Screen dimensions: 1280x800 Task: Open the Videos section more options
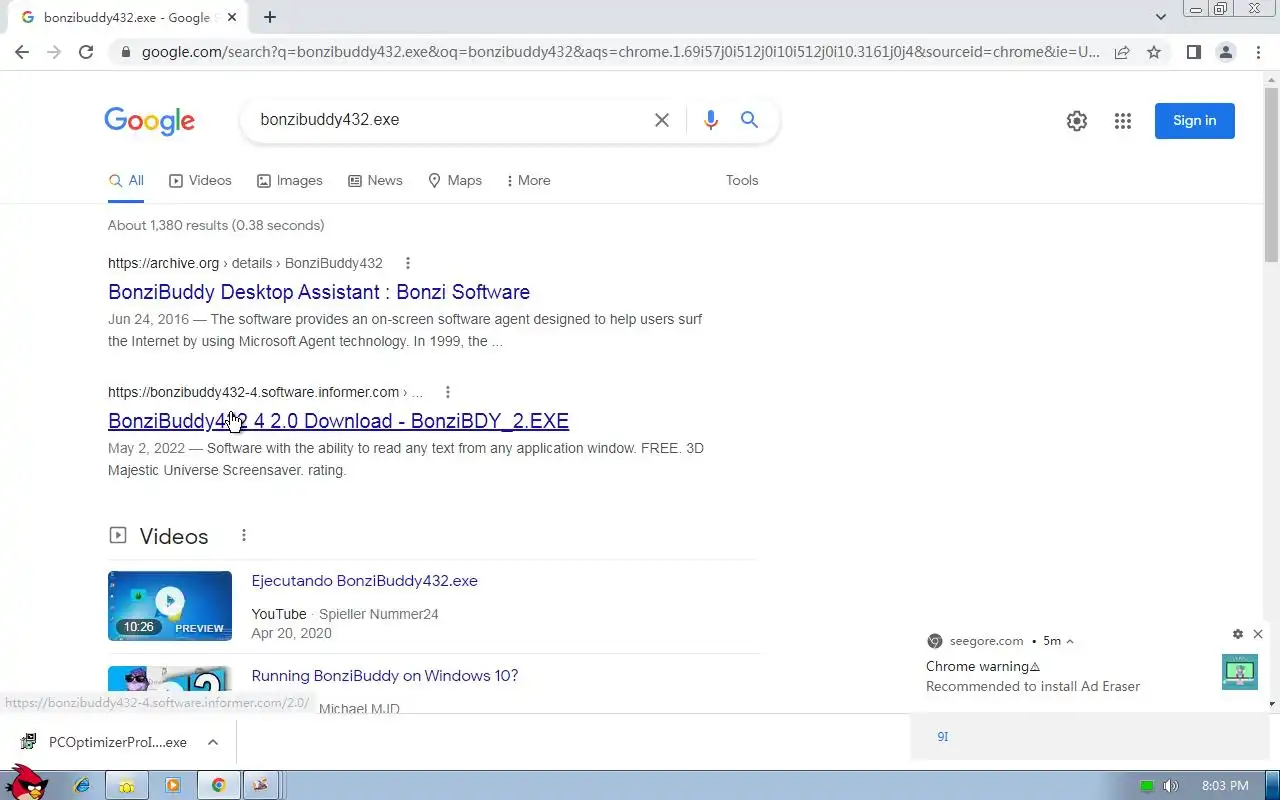[244, 536]
